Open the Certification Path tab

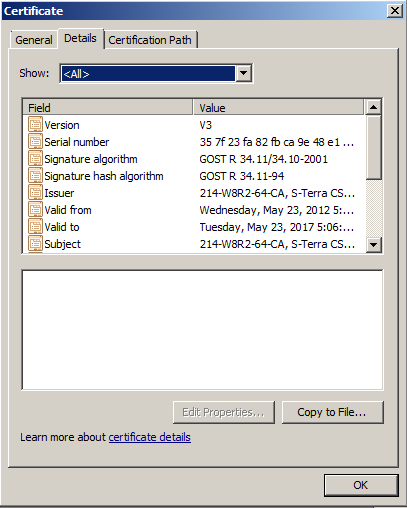click(x=150, y=40)
